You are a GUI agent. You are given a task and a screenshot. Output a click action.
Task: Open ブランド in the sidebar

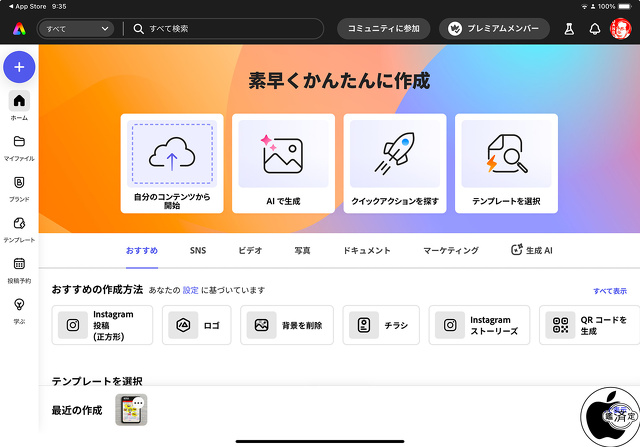pos(19,189)
